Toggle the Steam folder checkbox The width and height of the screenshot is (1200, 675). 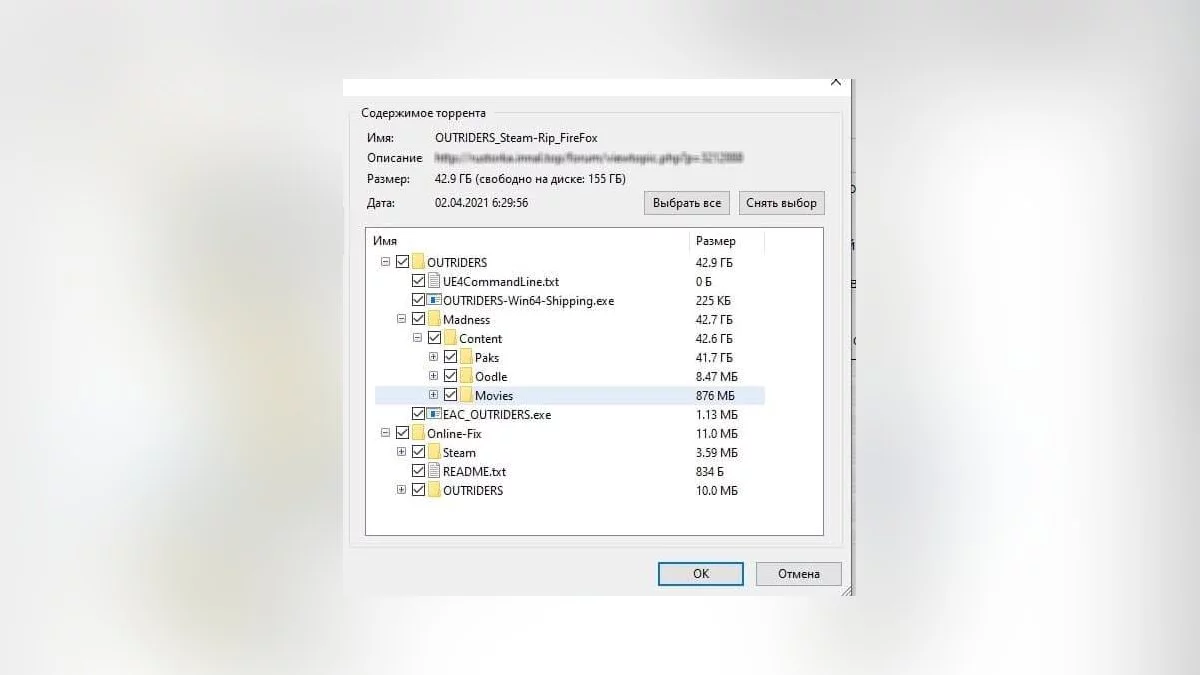418,452
